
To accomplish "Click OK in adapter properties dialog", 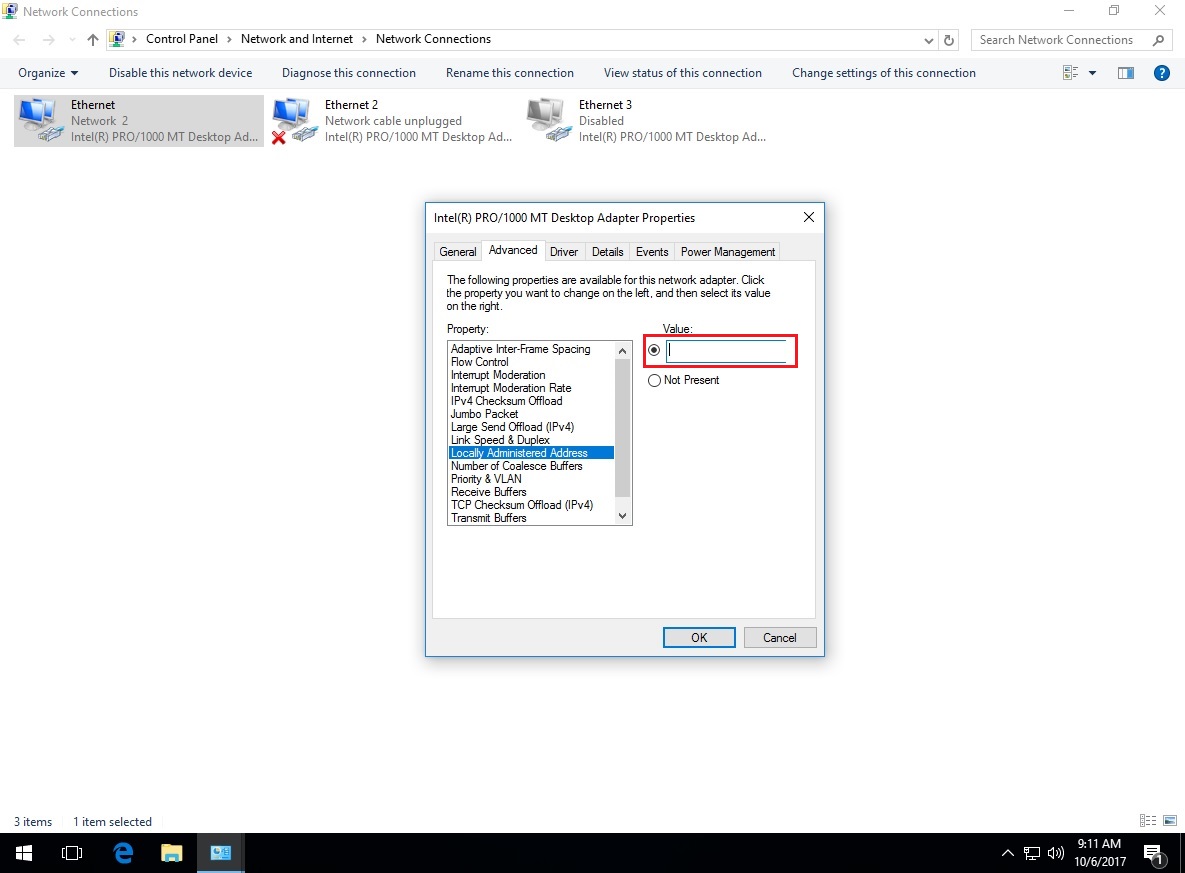I will pyautogui.click(x=699, y=637).
